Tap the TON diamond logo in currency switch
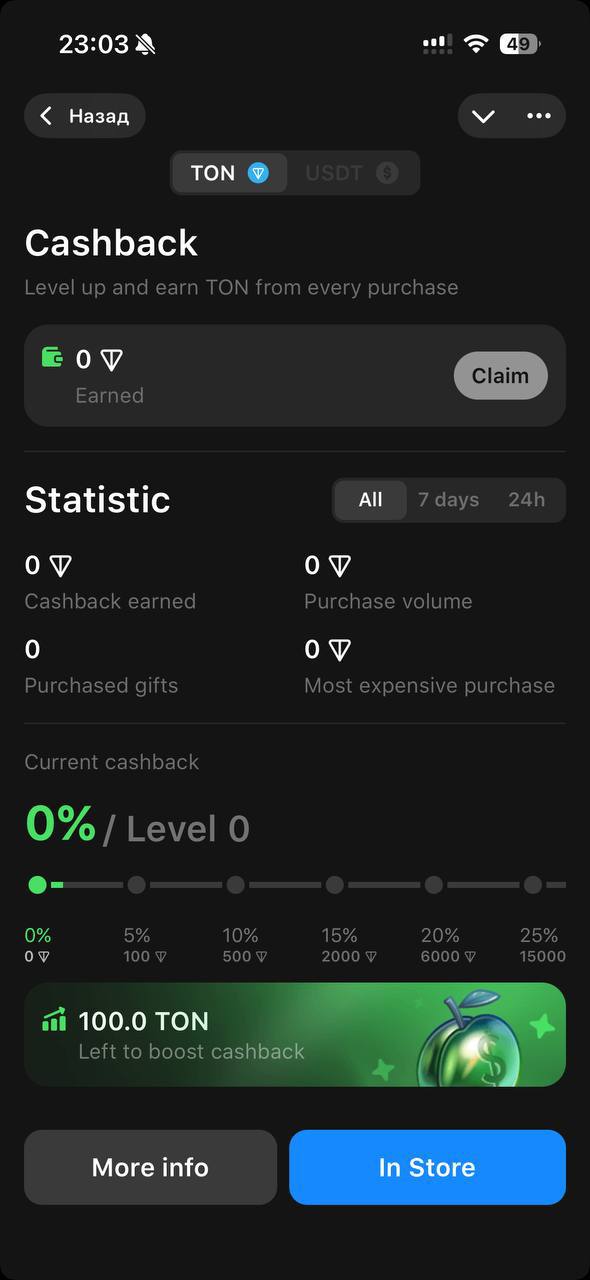Image resolution: width=590 pixels, height=1280 pixels. (x=259, y=173)
